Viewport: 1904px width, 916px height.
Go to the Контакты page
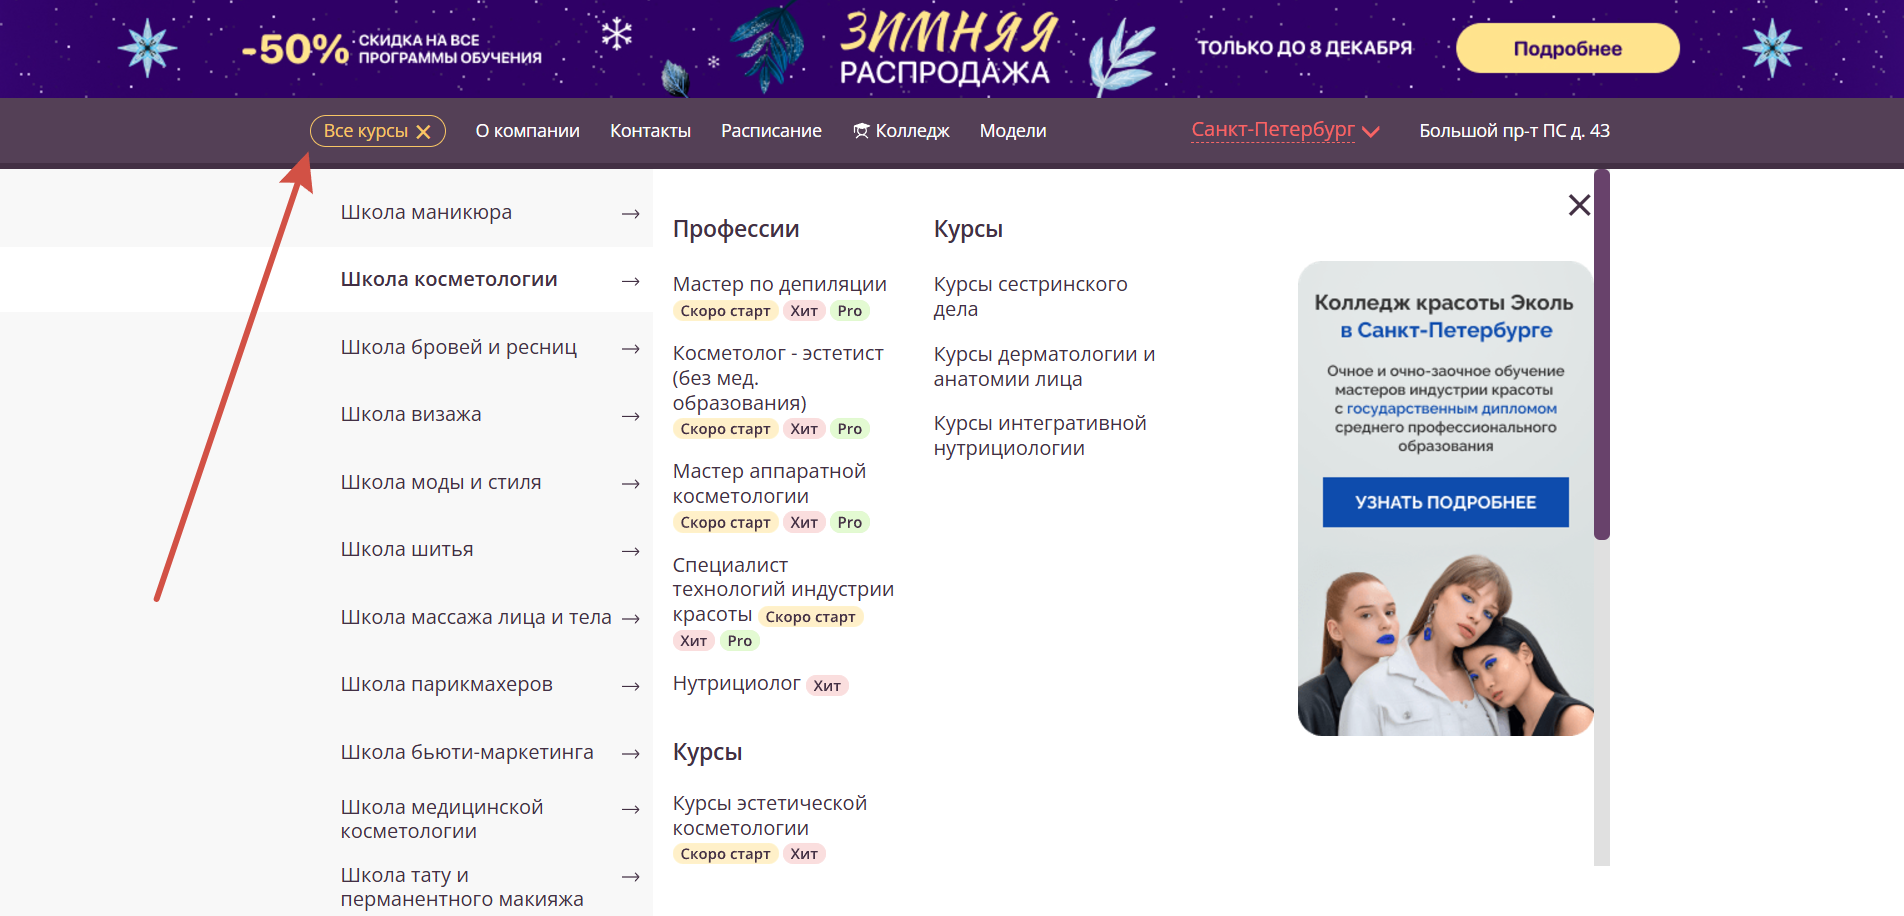point(650,131)
